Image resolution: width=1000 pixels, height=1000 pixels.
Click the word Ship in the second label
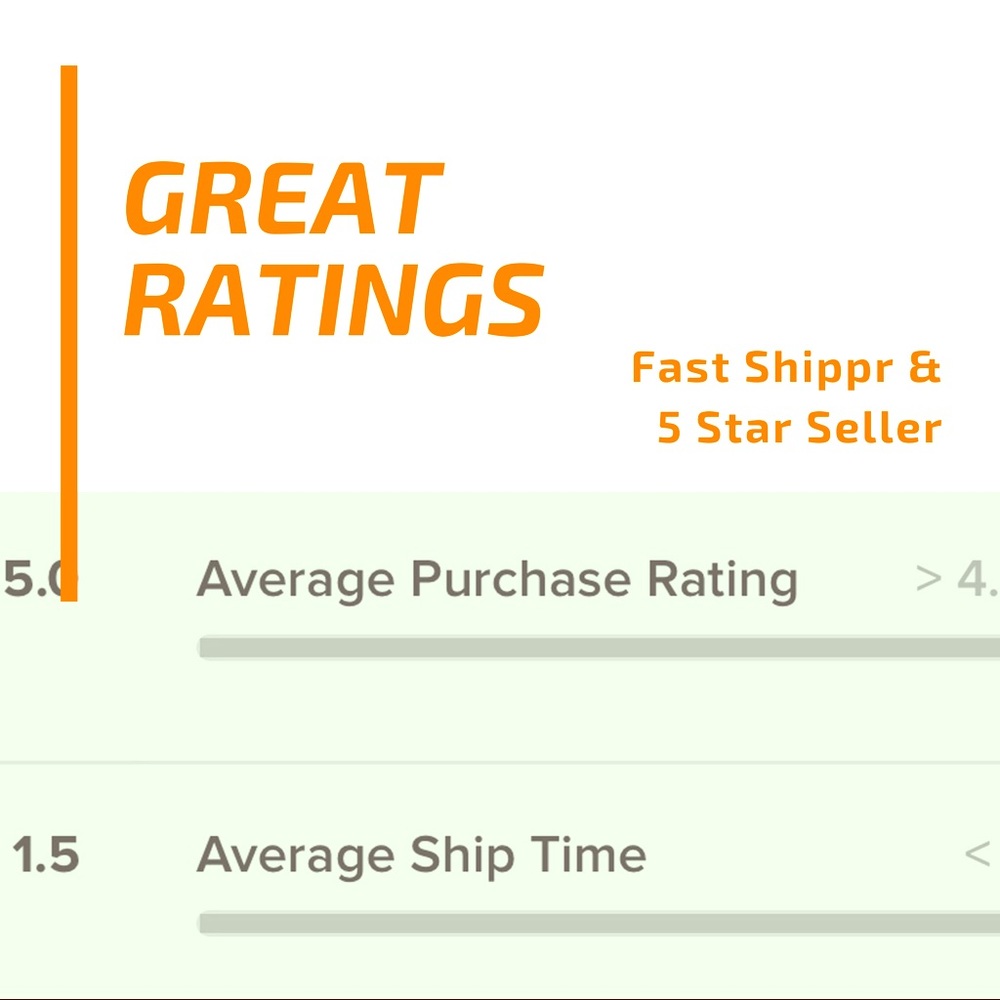[460, 855]
